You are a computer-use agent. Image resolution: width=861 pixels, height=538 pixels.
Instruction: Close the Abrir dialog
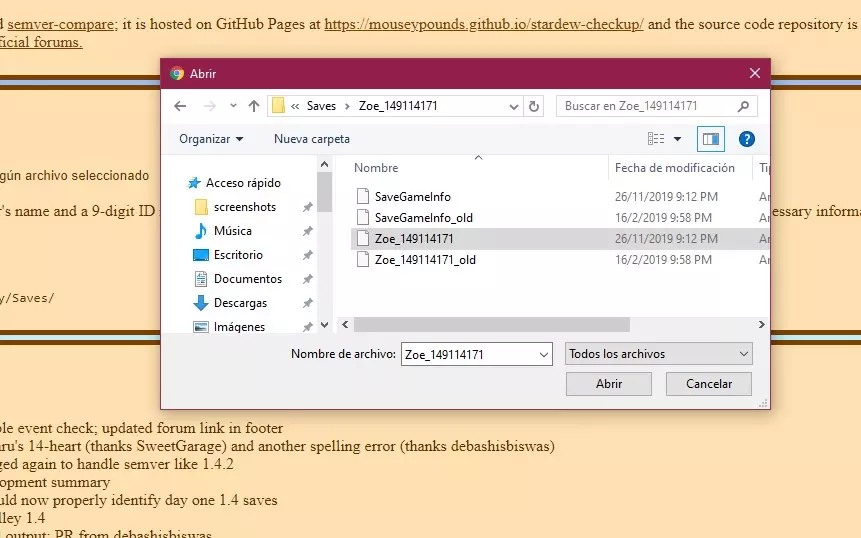[x=755, y=73]
